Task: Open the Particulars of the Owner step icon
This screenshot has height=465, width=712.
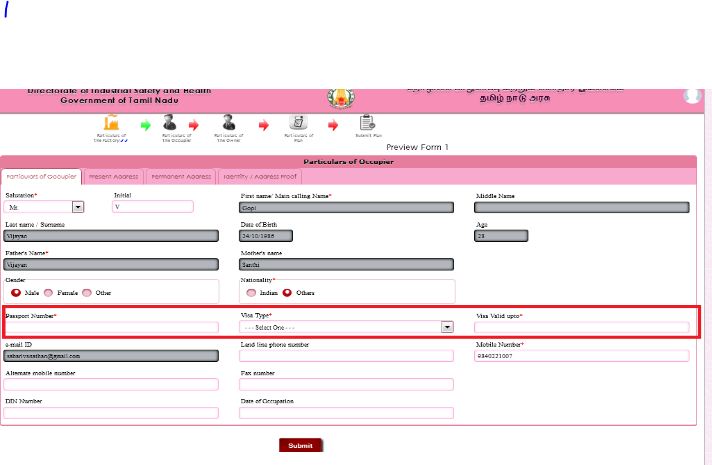Action: pos(229,122)
